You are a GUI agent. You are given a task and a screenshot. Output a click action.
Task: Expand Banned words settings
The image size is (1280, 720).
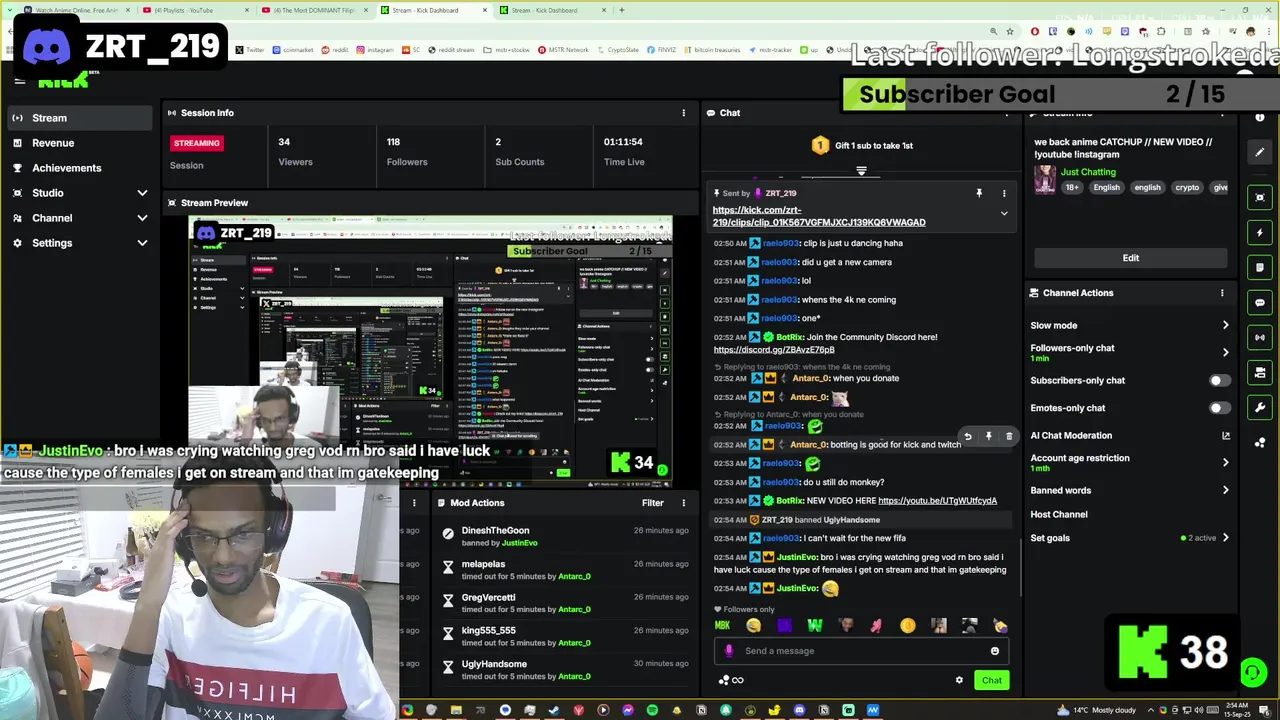coord(1225,490)
